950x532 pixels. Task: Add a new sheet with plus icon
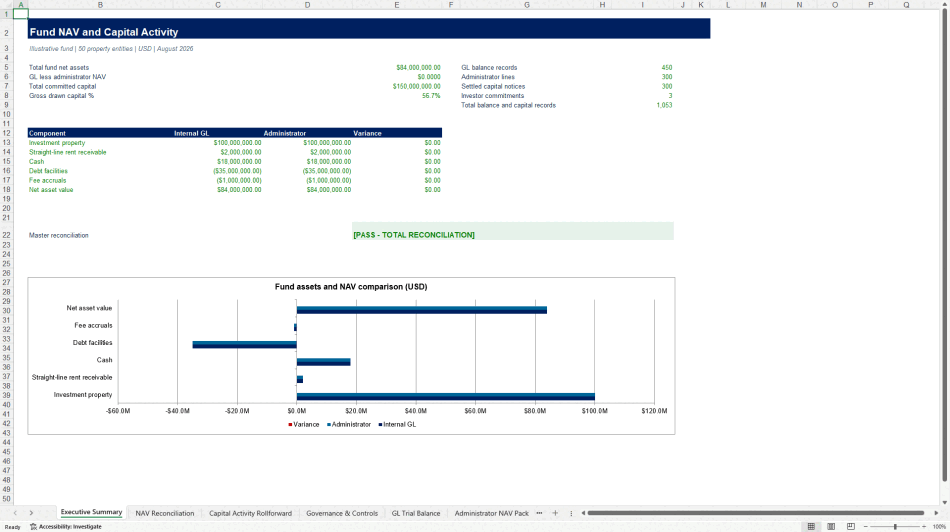[x=555, y=513]
